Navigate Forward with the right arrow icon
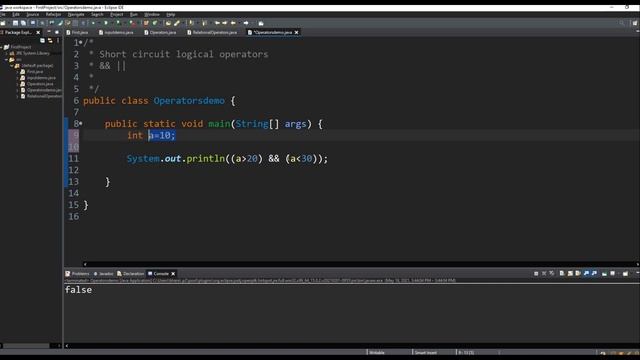The height and width of the screenshot is (360, 640). [x=246, y=23]
